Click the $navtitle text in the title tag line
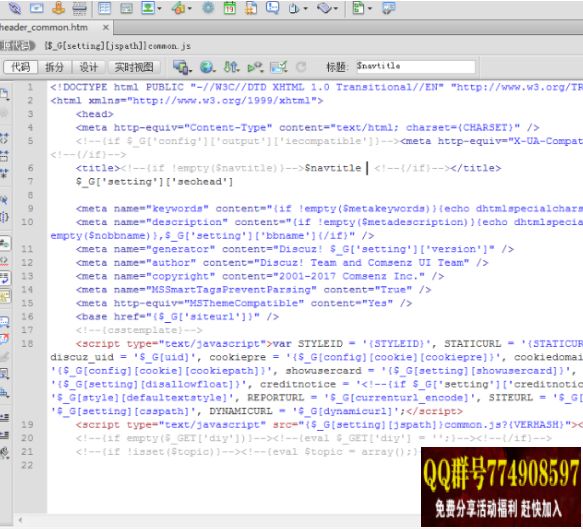 pyautogui.click(x=333, y=168)
